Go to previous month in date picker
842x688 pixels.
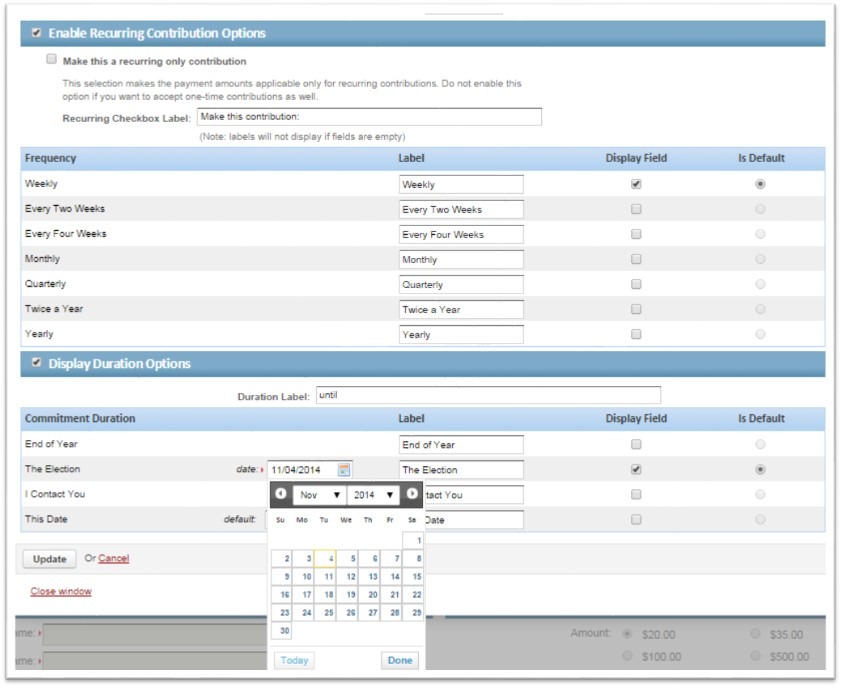click(280, 493)
